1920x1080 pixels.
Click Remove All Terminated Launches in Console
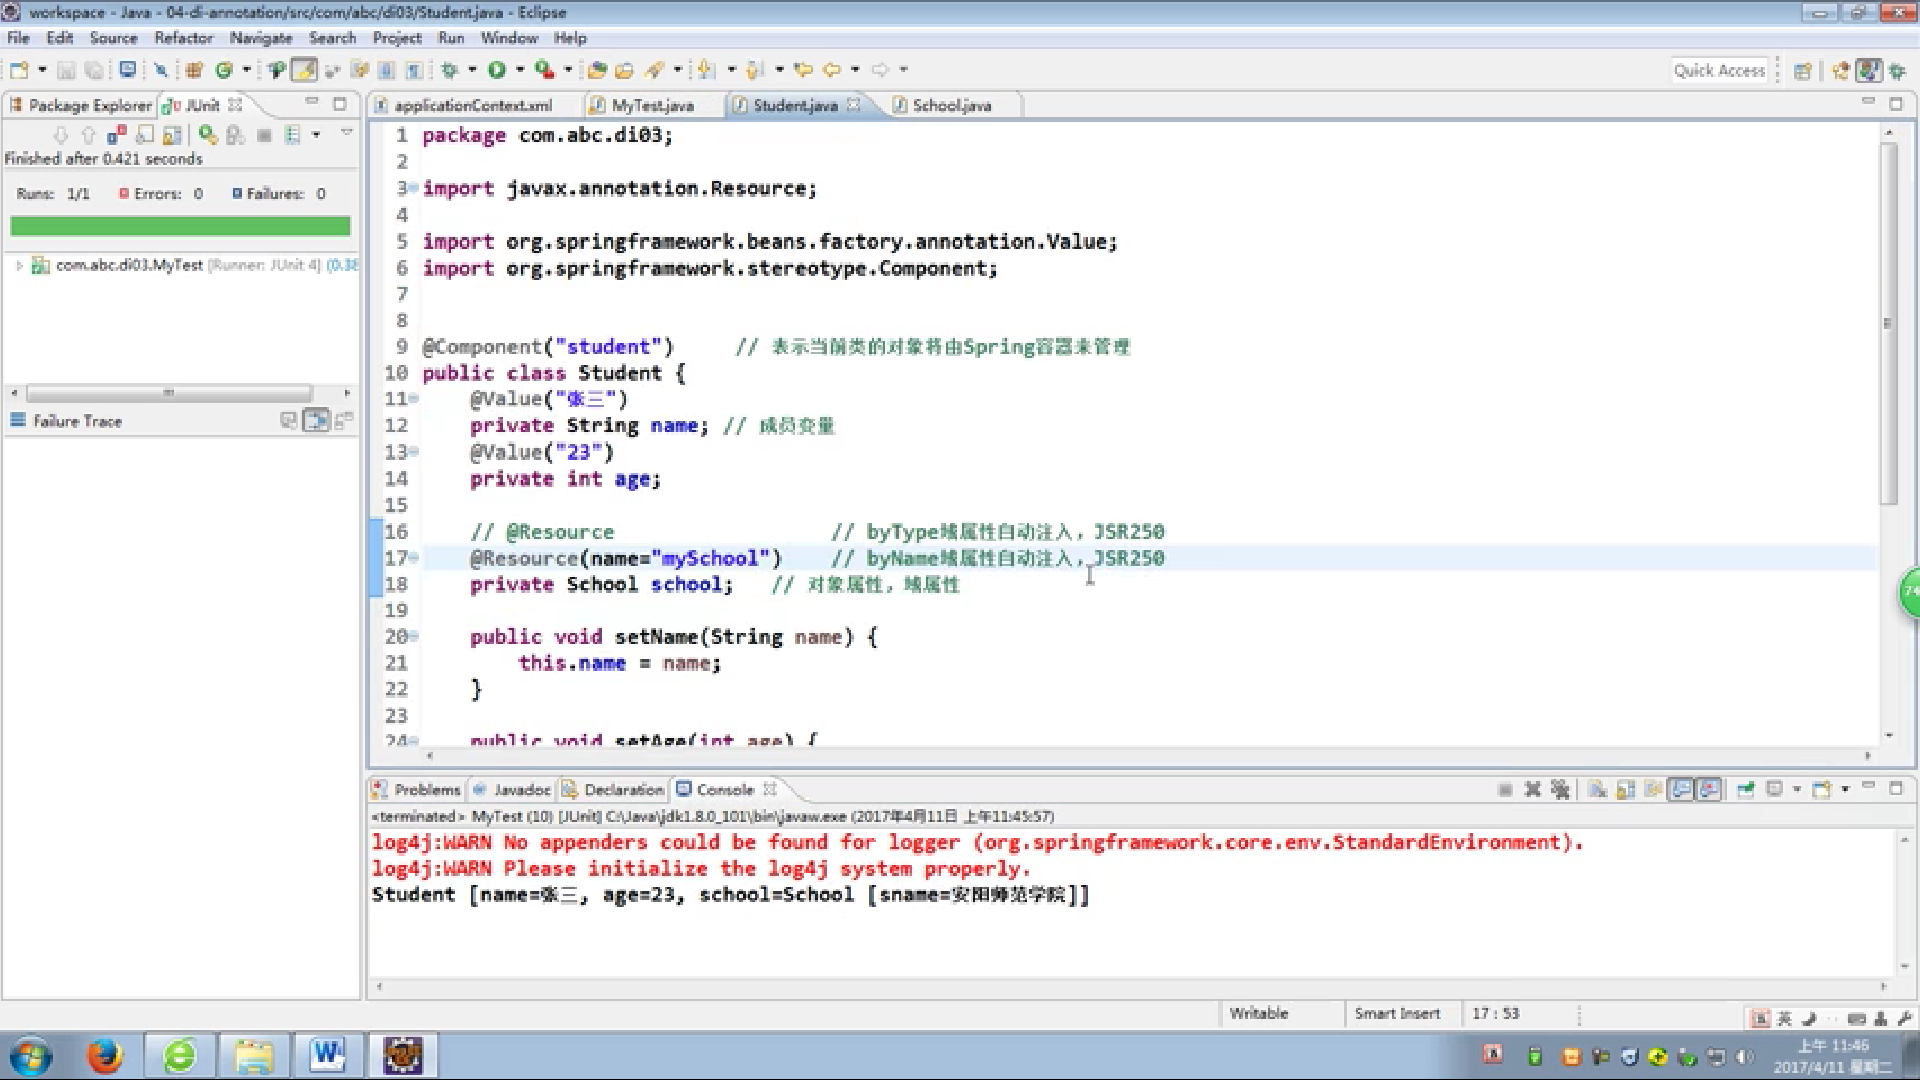(1560, 790)
